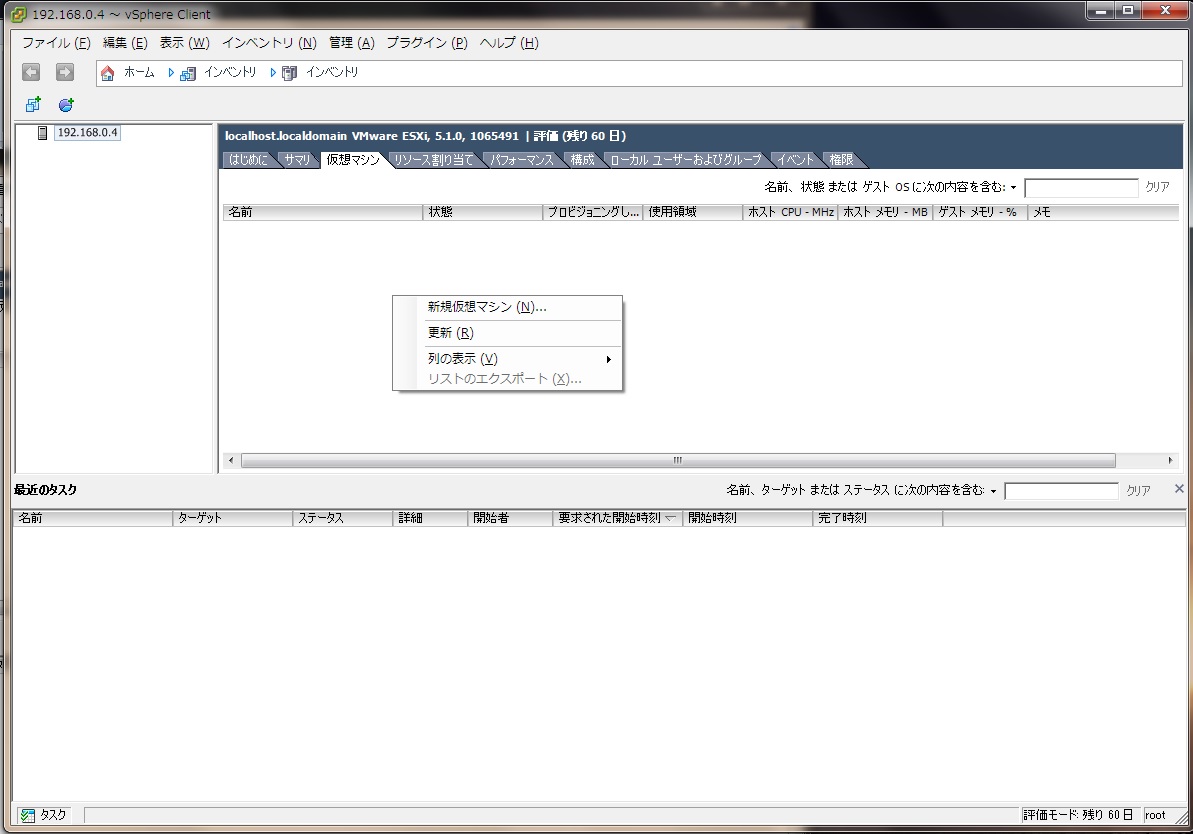Open the 表示 (W) menu

click(x=184, y=43)
